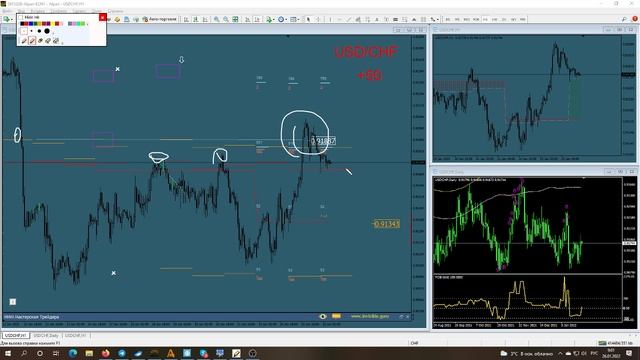Draw a vertical line tool
Viewport: 640px width, 360px height.
point(330,19)
